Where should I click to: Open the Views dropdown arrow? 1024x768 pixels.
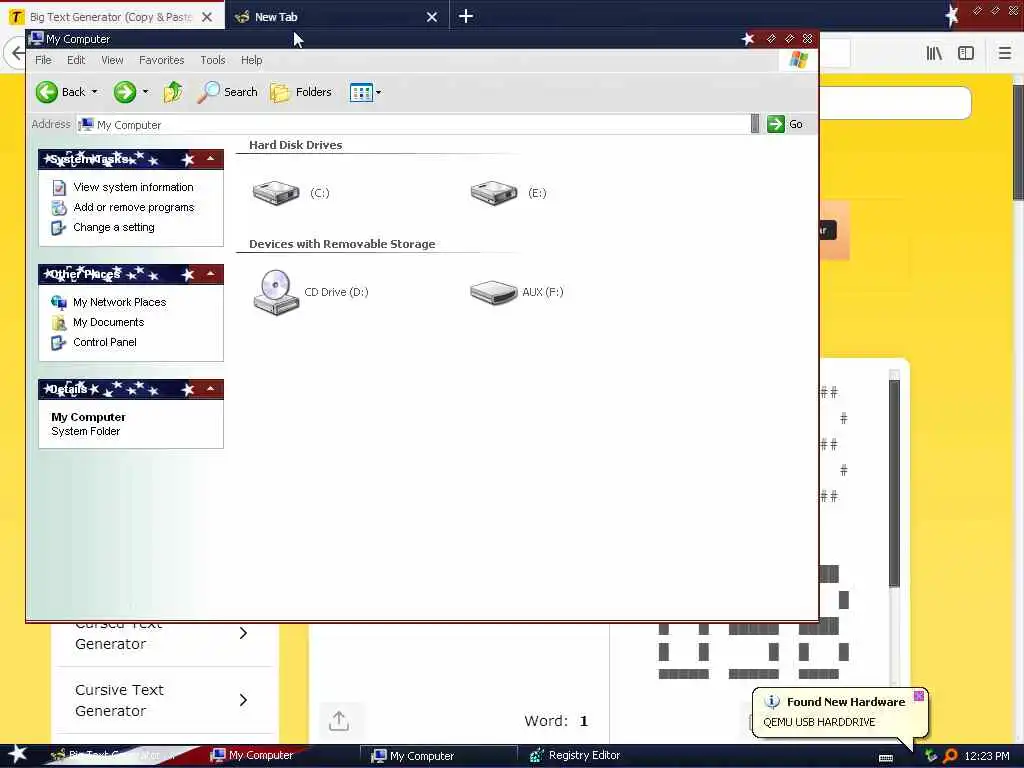pyautogui.click(x=378, y=93)
